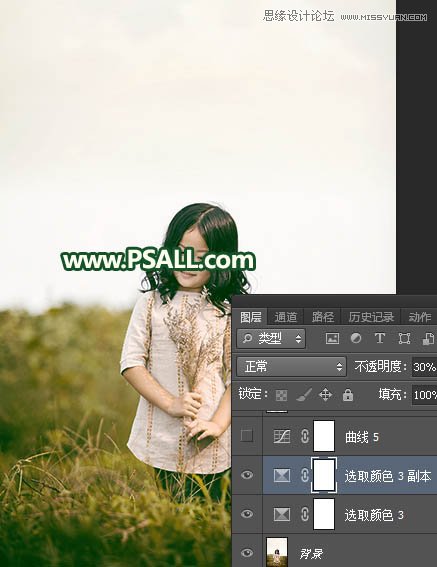Toggle lock transparent pixels icon
This screenshot has width=437, height=567.
281,395
